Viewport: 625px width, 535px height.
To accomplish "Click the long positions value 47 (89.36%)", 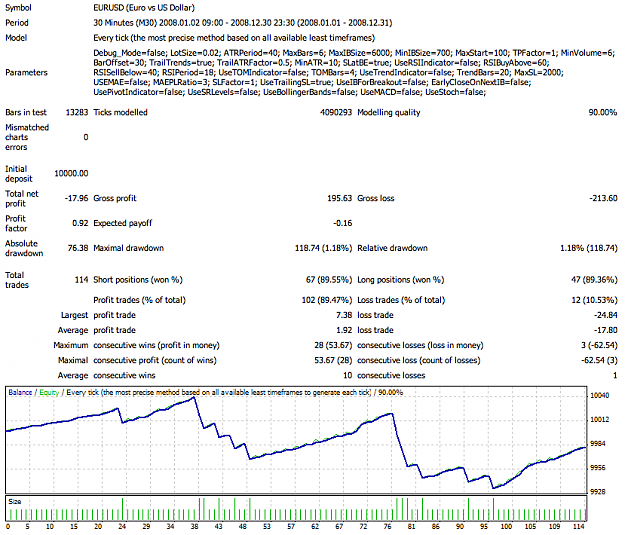I will (x=594, y=280).
